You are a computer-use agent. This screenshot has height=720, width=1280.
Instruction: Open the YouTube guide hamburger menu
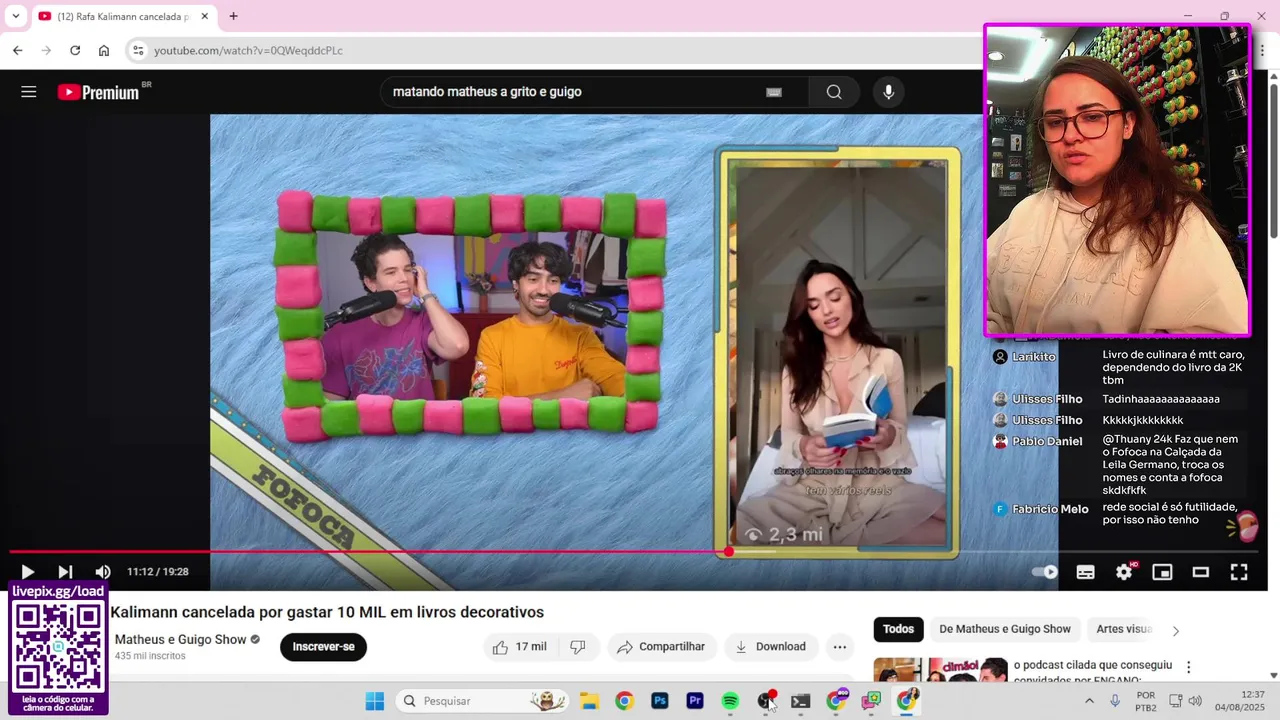tap(28, 92)
